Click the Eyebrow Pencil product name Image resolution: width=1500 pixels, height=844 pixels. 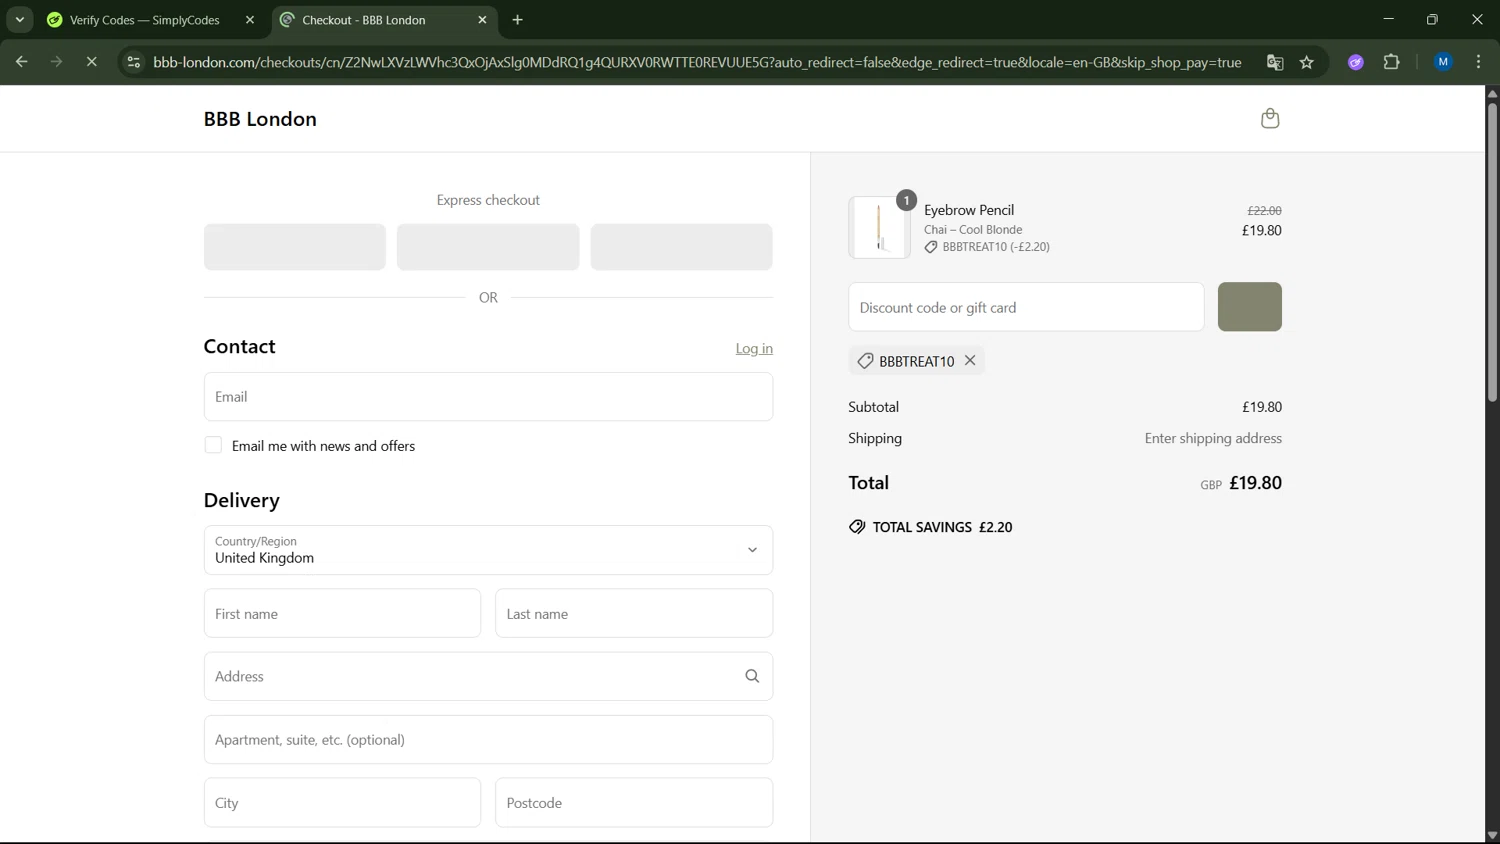coord(969,210)
